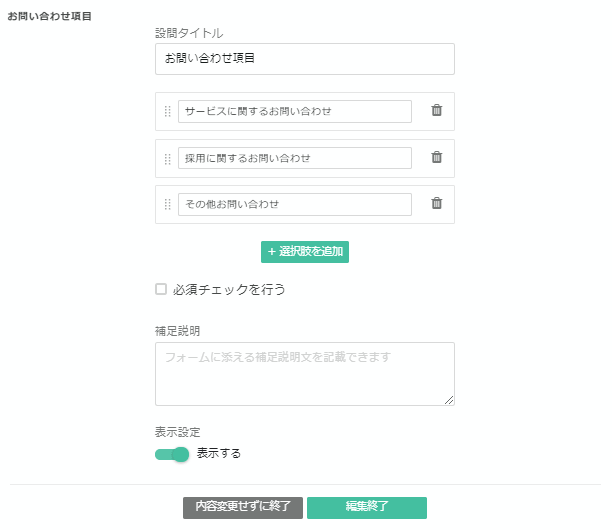The height and width of the screenshot is (530, 612).
Task: Edit the その他お問い合わせ text field
Action: (x=294, y=204)
